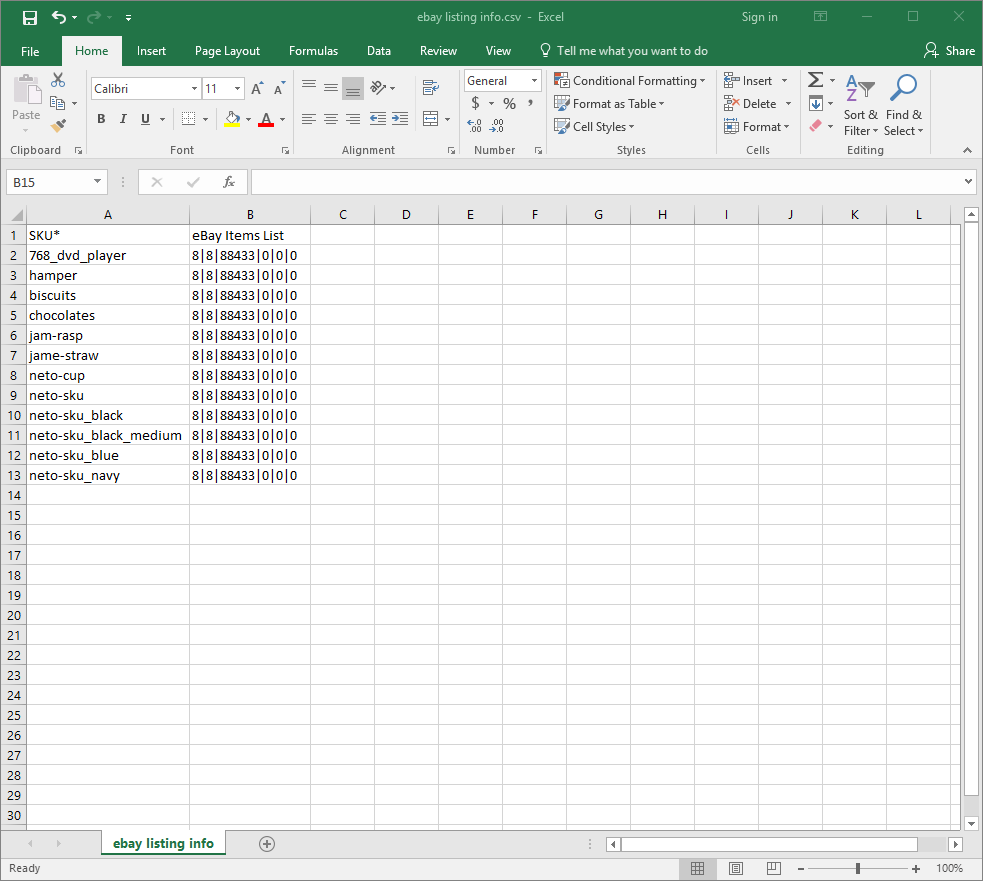Screen dimensions: 983x881
Task: Apply accounting dollar number format
Action: coord(476,103)
